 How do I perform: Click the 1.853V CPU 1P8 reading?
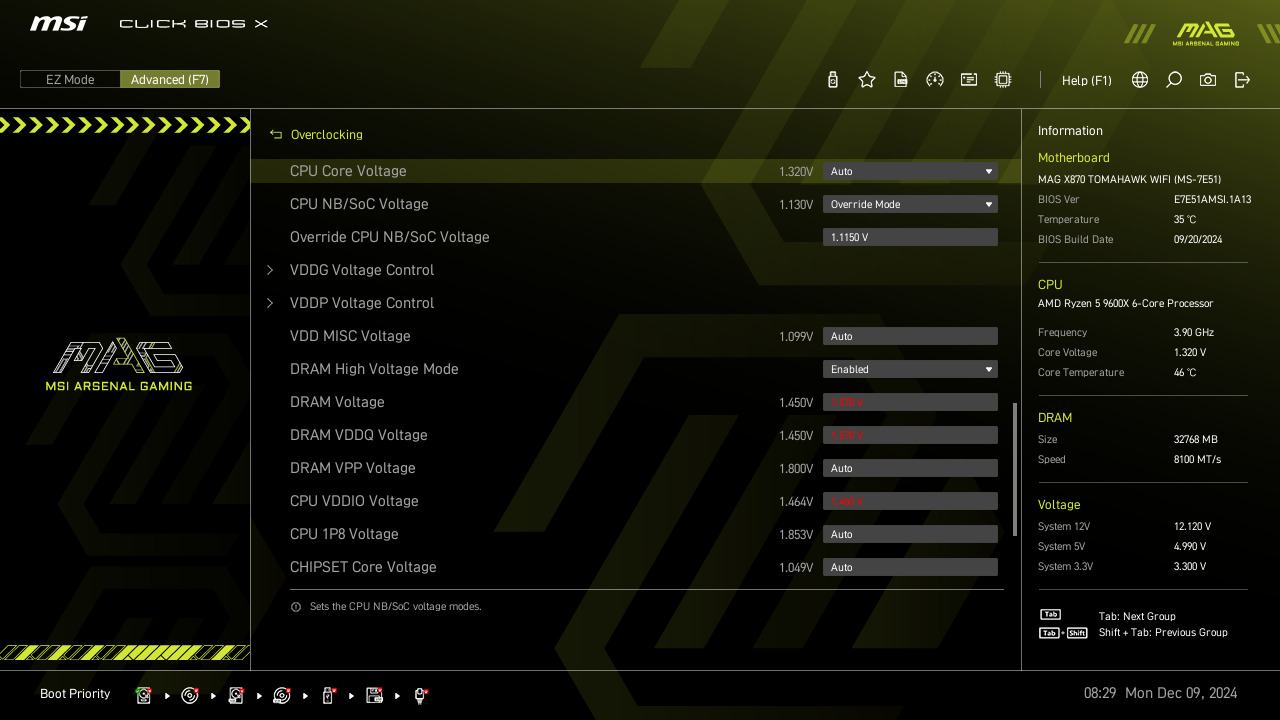point(796,534)
